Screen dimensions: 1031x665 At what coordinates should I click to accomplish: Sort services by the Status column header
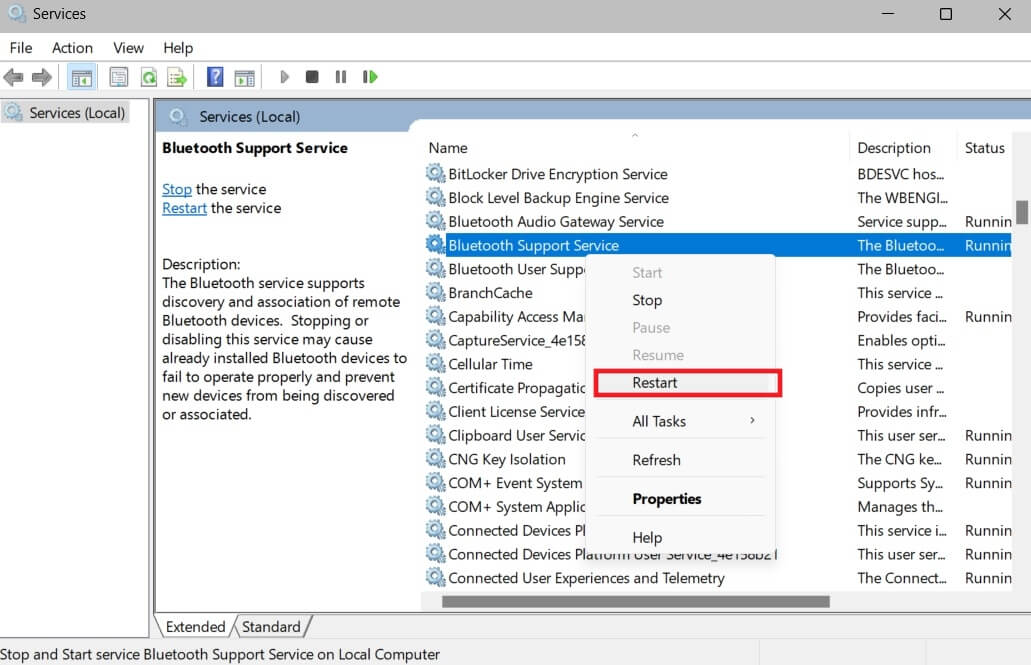(x=985, y=147)
